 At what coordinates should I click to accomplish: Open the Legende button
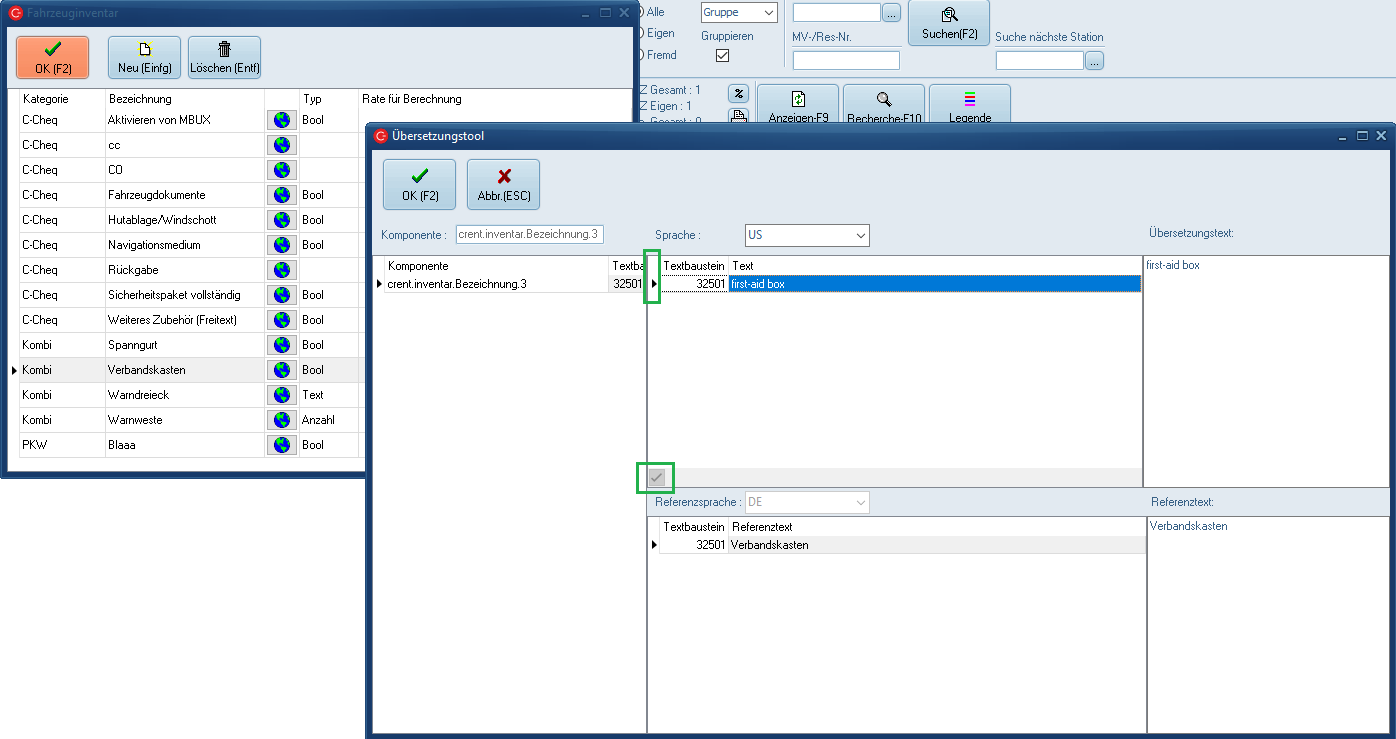click(970, 104)
